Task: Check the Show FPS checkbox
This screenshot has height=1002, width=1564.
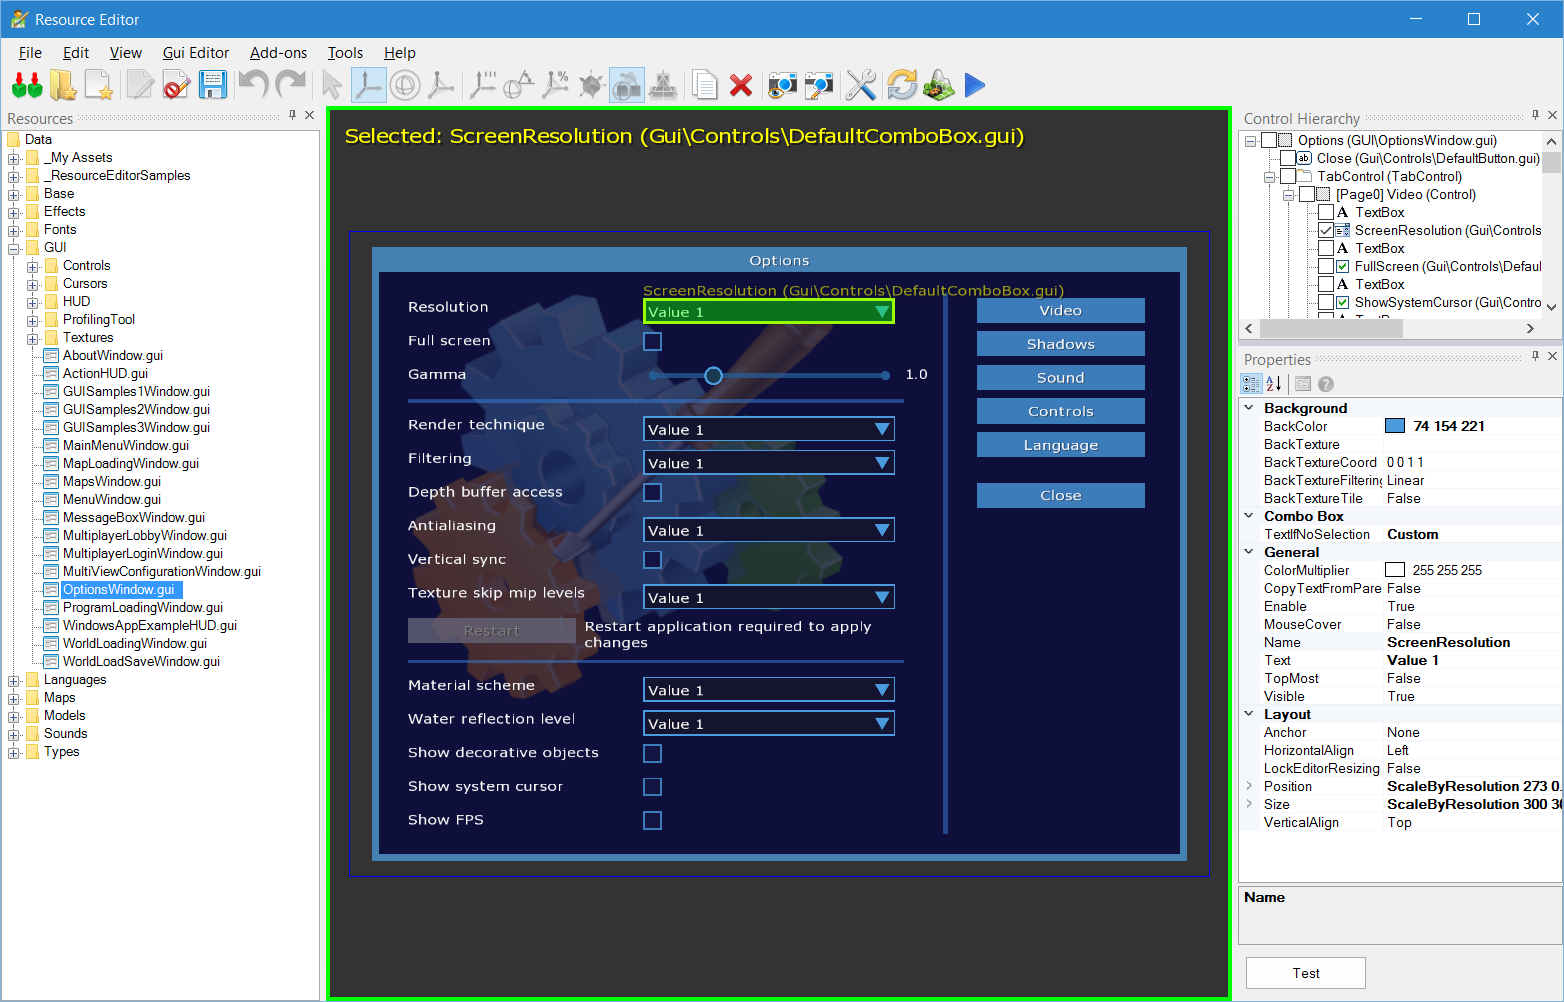Action: (653, 821)
